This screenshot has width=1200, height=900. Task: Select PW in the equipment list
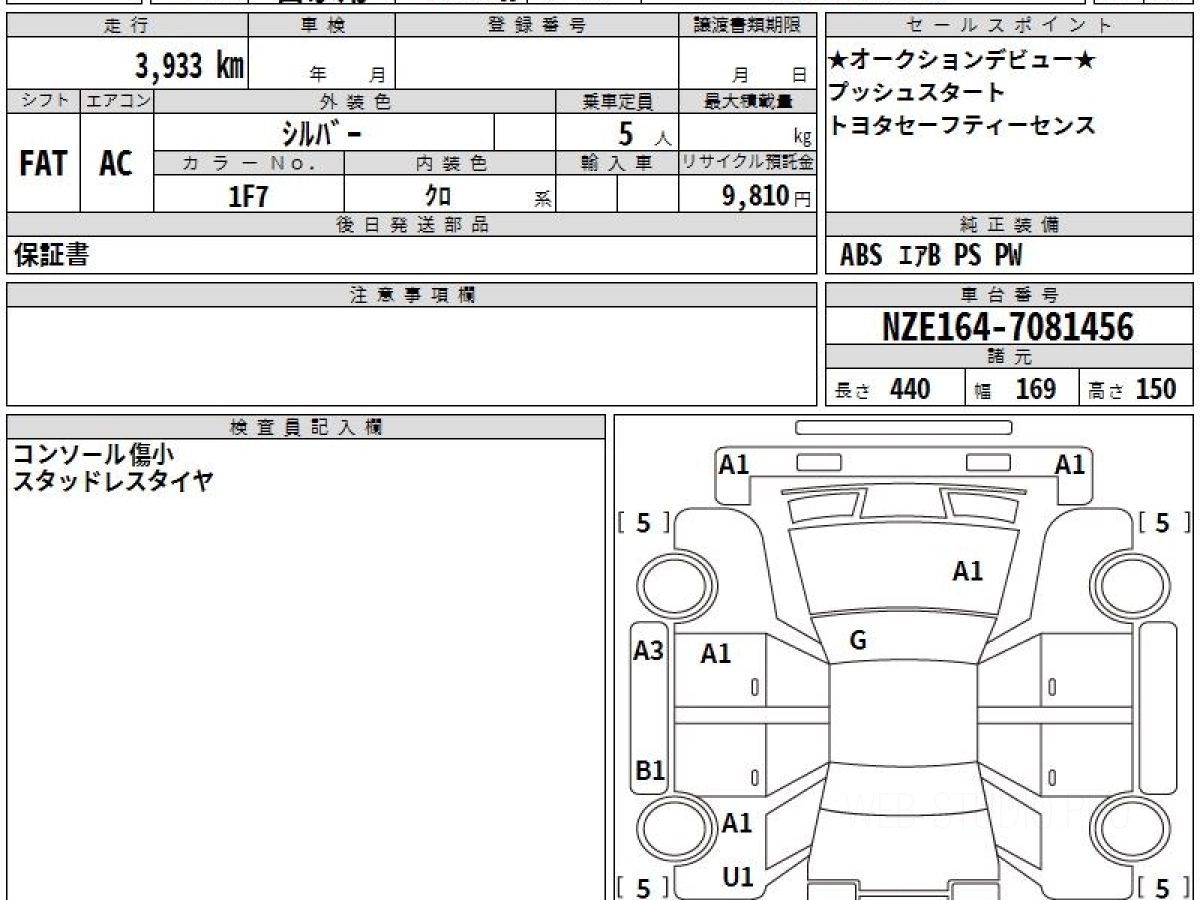(x=1009, y=256)
